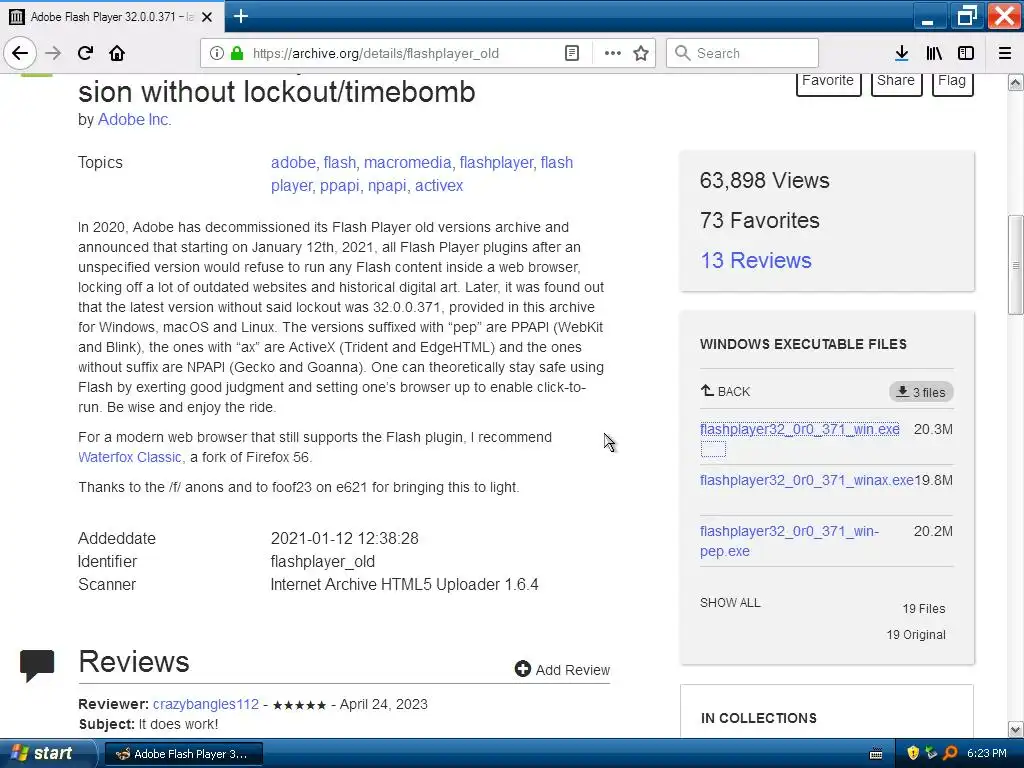Focus the address bar URL
The width and height of the screenshot is (1024, 768).
(x=376, y=53)
